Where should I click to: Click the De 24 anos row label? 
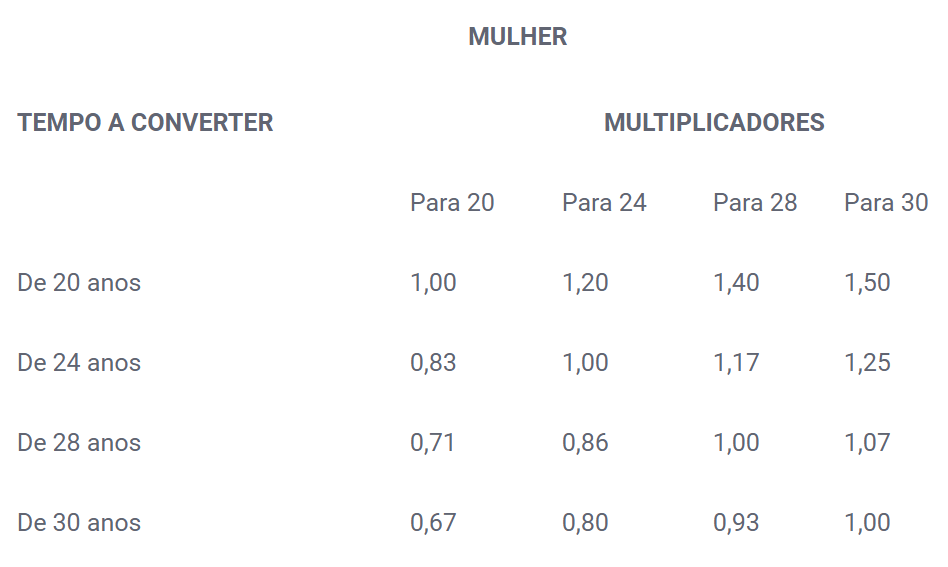(x=79, y=363)
